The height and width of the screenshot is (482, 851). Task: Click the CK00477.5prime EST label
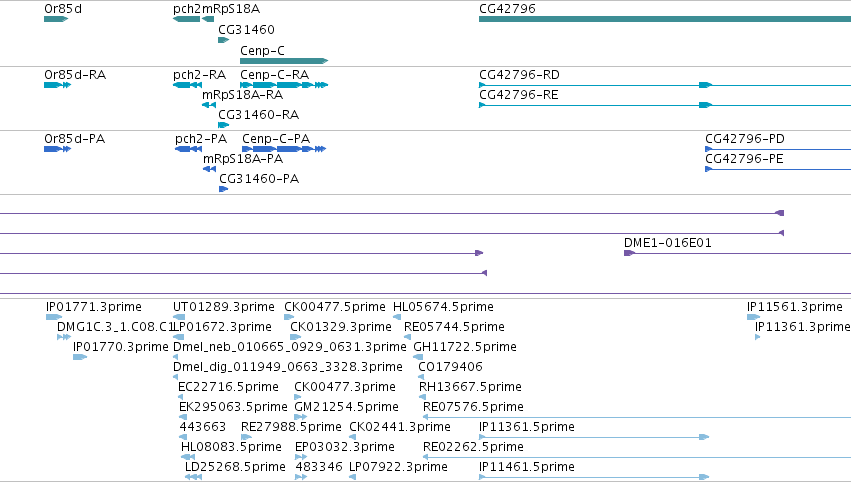[335, 307]
